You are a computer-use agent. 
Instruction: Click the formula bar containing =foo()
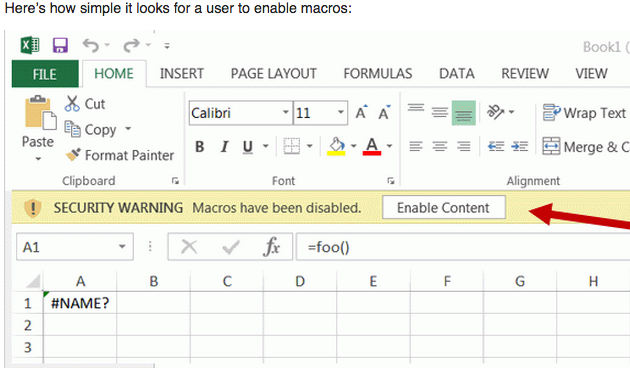(x=462, y=247)
